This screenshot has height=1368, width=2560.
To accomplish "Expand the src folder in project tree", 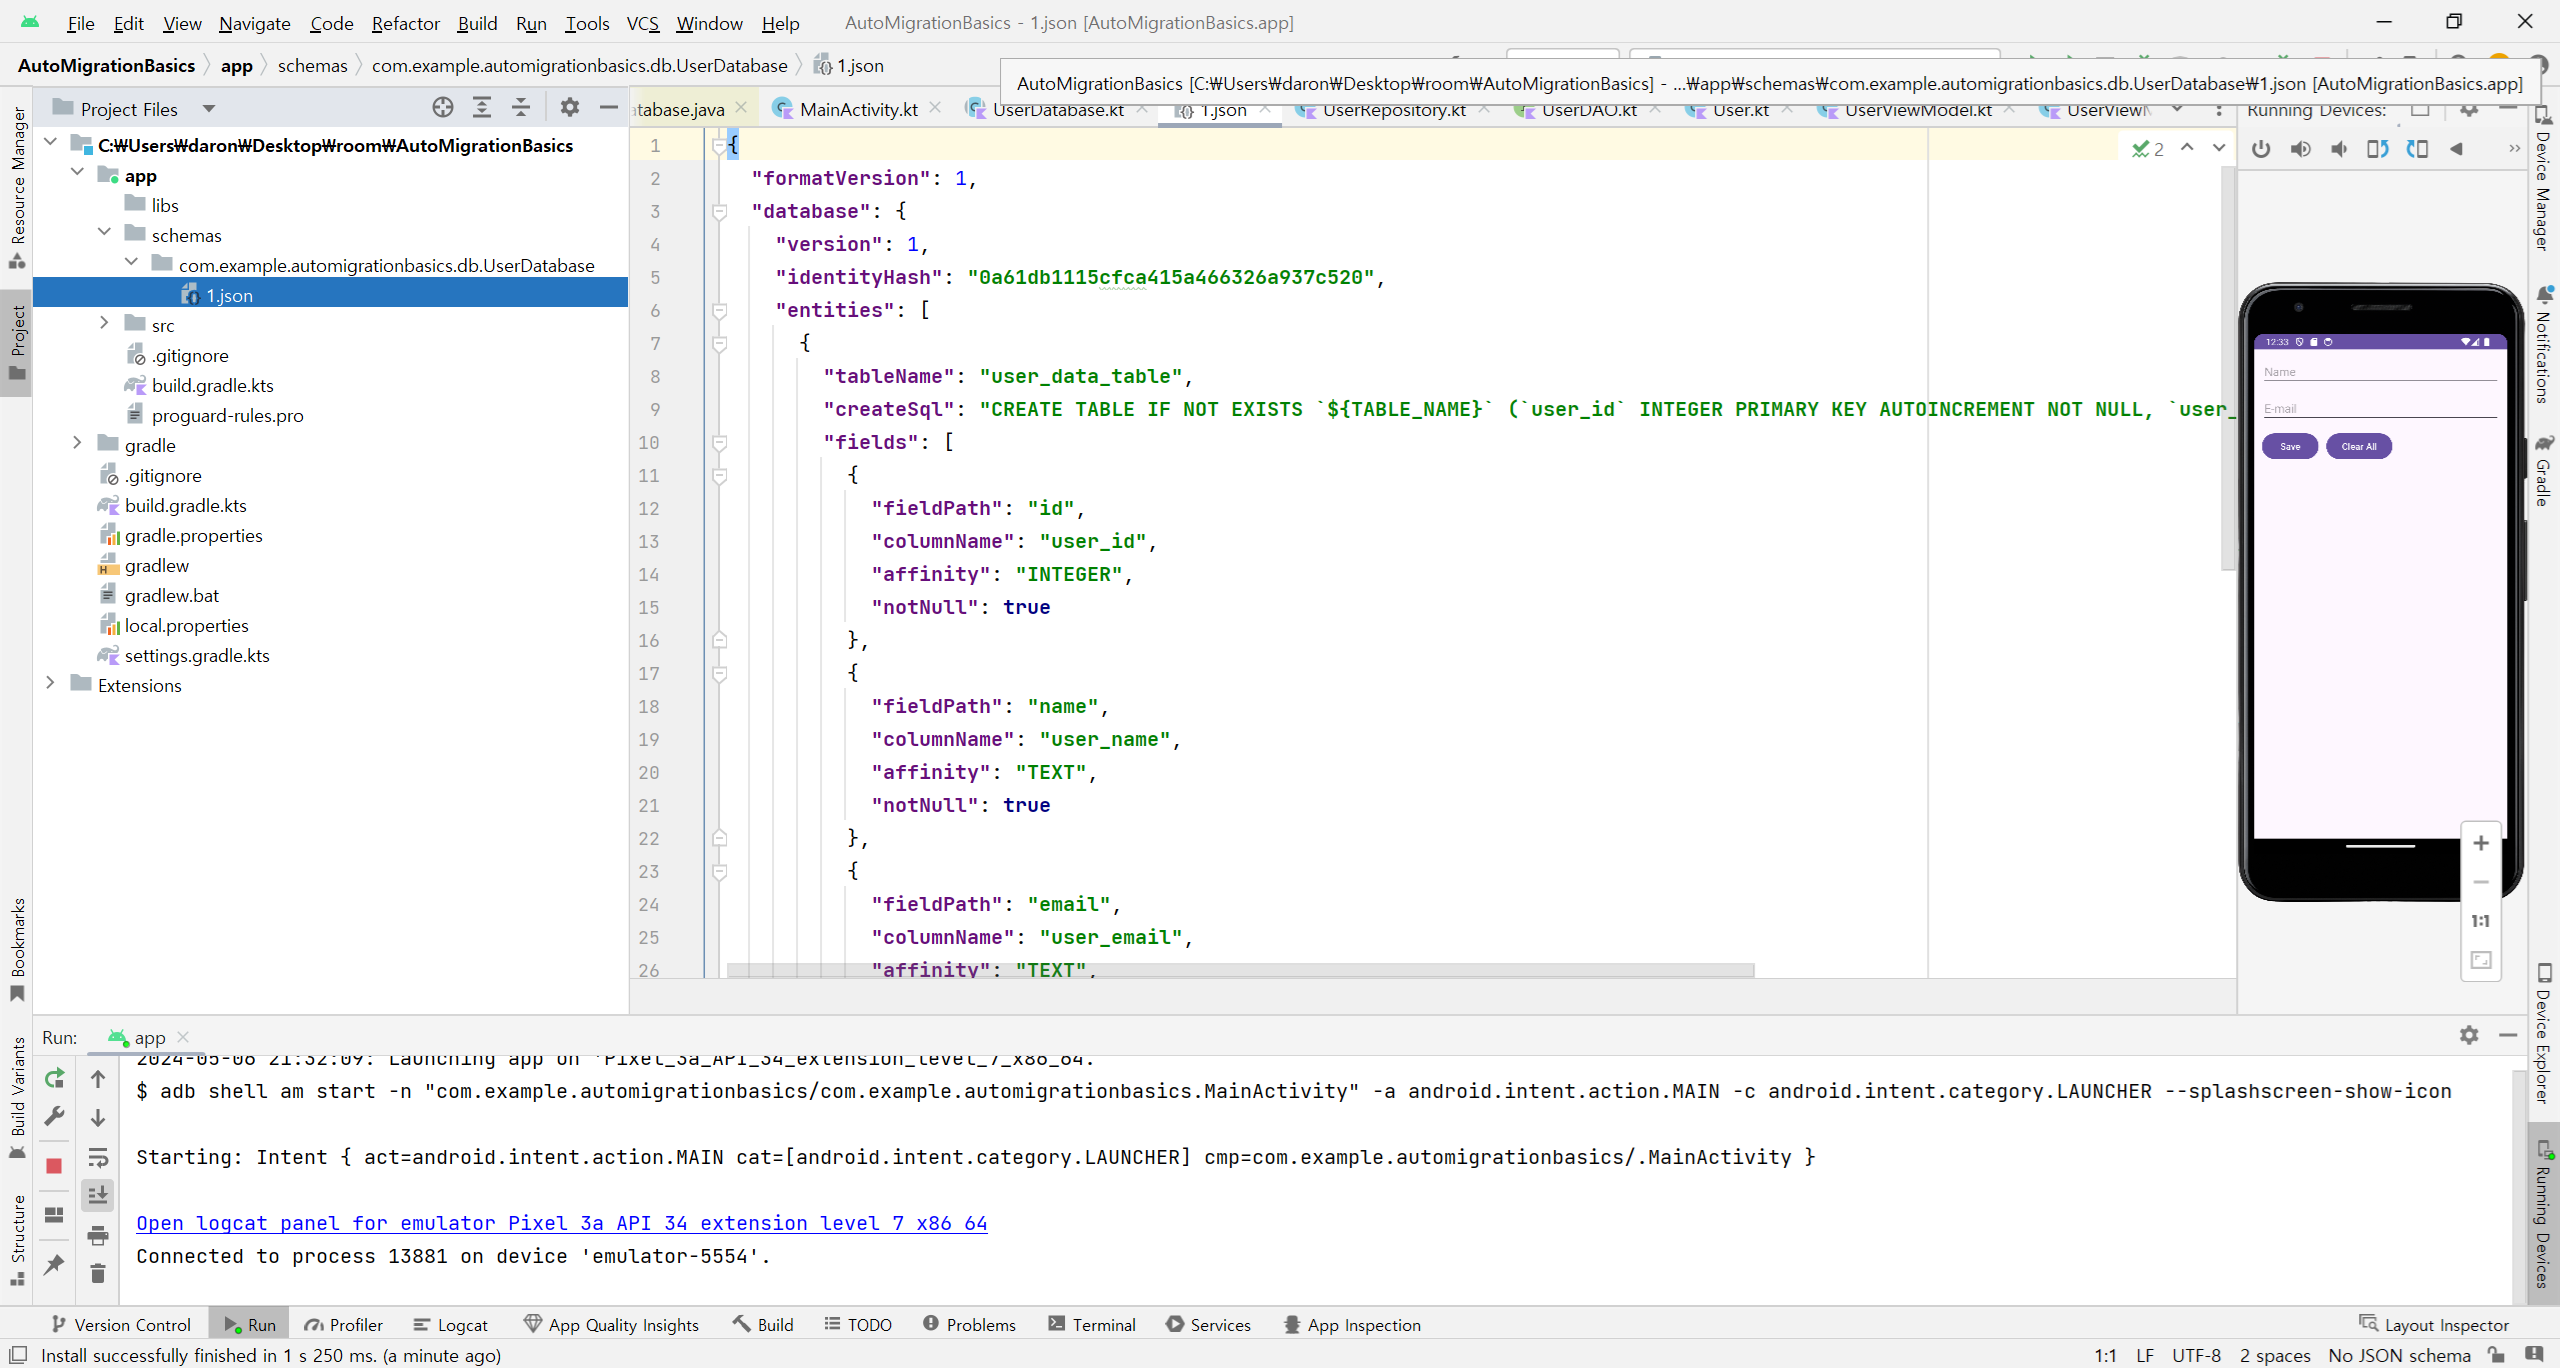I will [104, 324].
